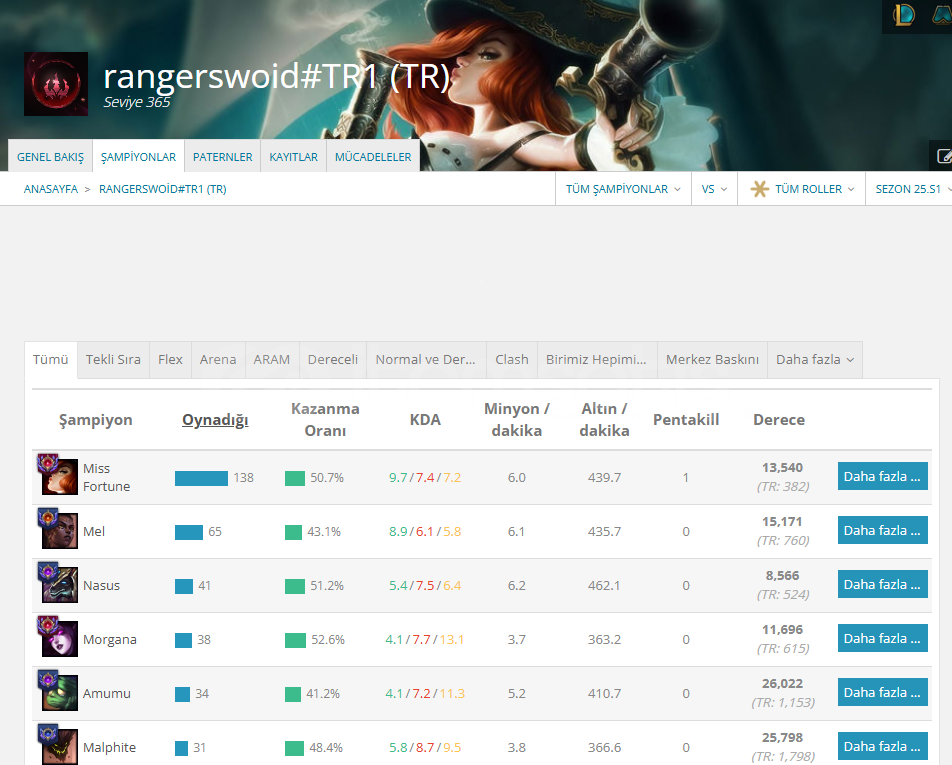Switch to the Tekli Sıra tab
Image resolution: width=952 pixels, height=765 pixels.
coord(114,359)
